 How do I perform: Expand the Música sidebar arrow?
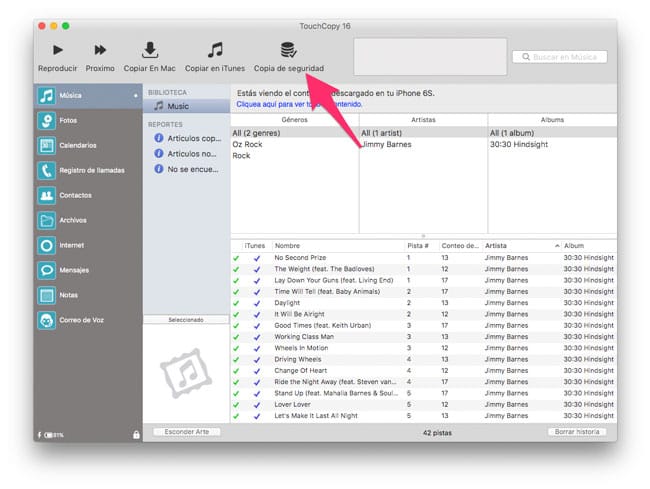tap(135, 96)
